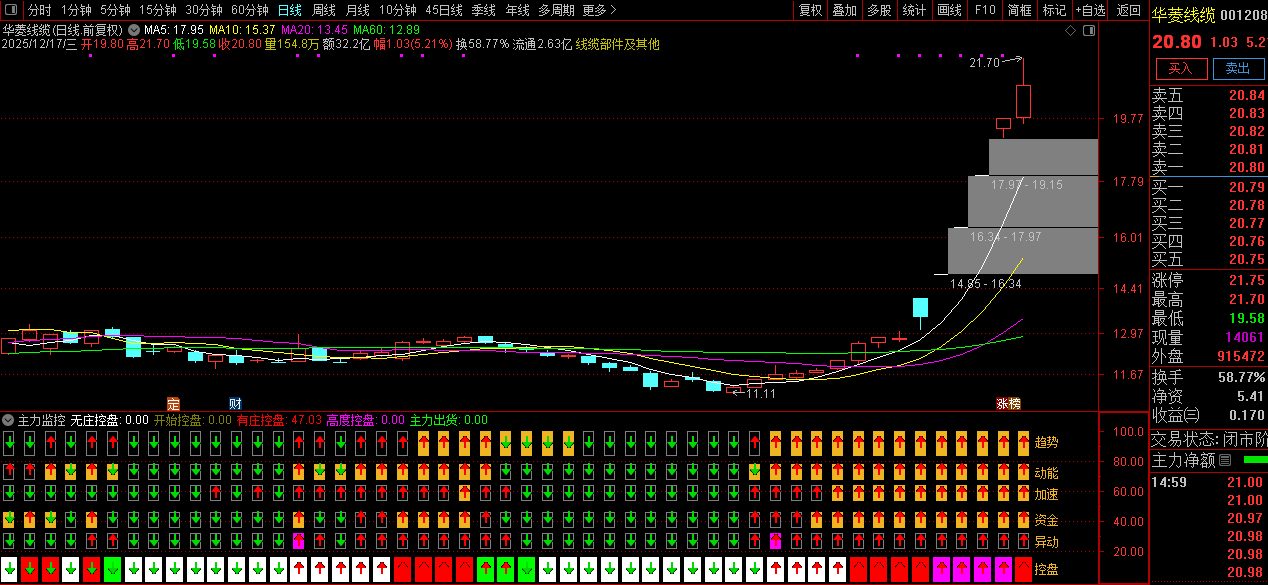Click the blue 卖出 sell button
Screen dimensions: 1268x585
tap(1238, 68)
